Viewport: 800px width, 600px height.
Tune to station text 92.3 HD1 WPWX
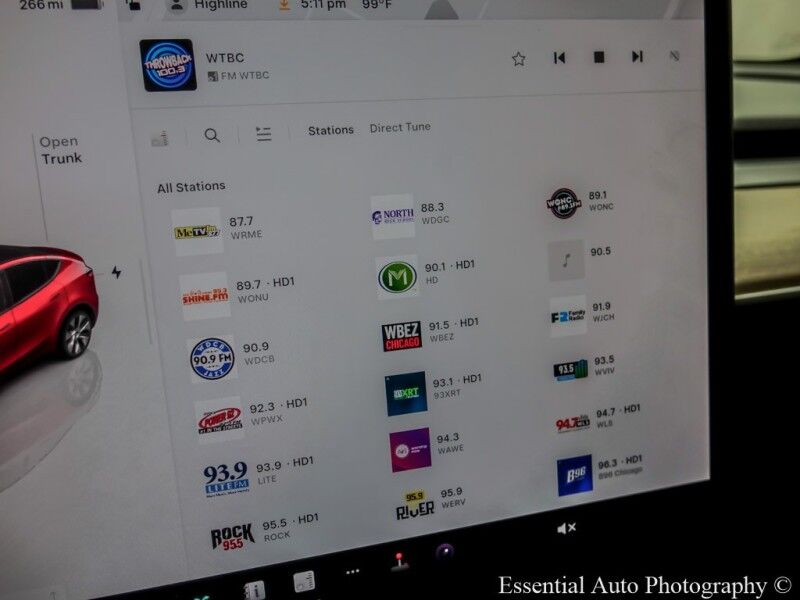point(279,411)
